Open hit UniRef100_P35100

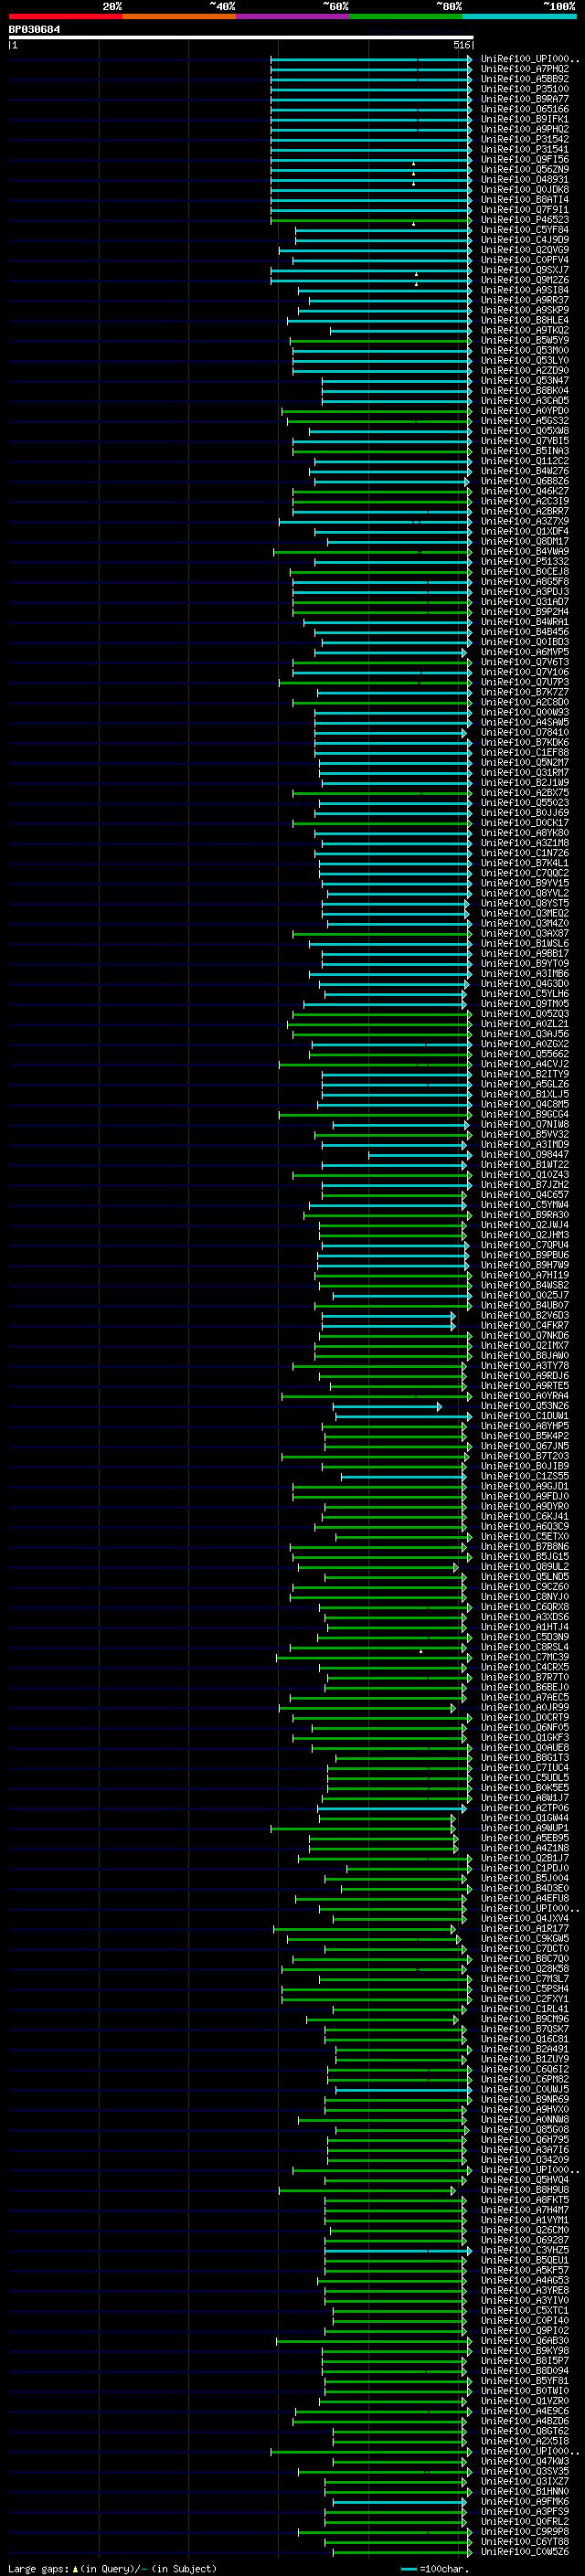[x=525, y=90]
